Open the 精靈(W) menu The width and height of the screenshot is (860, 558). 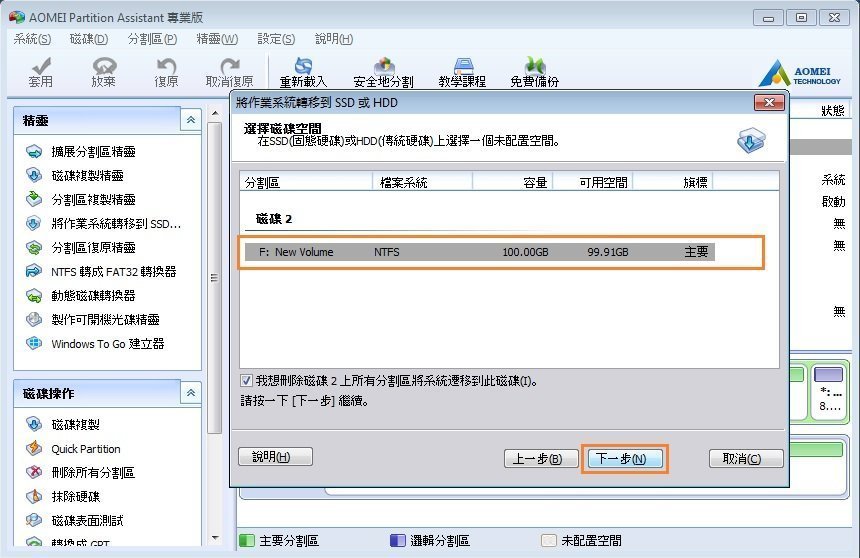click(217, 39)
